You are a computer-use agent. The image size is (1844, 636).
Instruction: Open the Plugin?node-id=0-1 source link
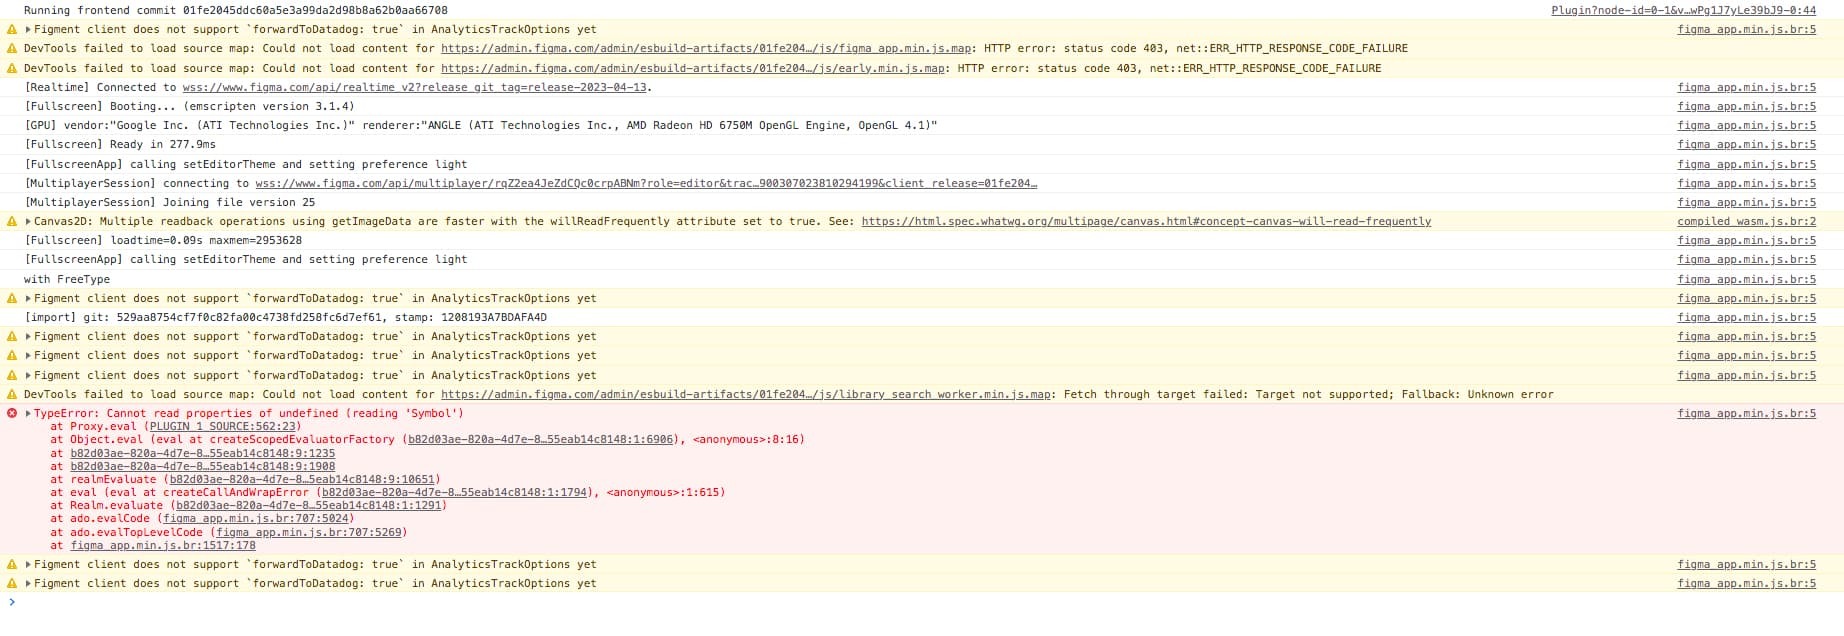pyautogui.click(x=1683, y=10)
